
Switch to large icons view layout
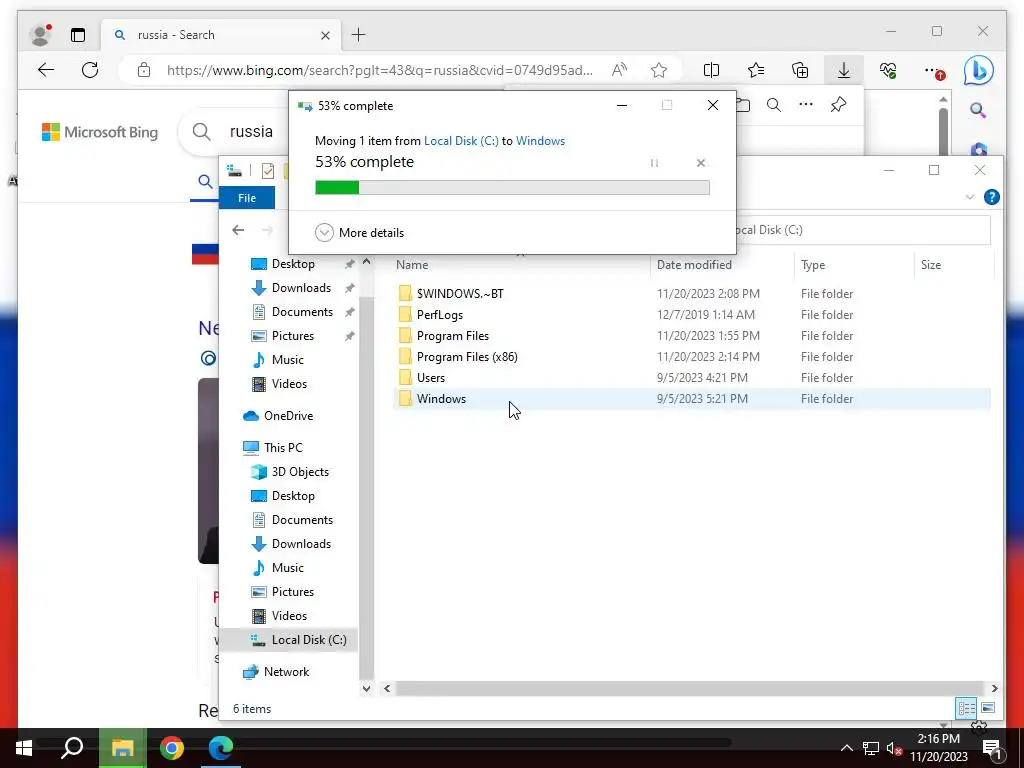[x=988, y=709]
